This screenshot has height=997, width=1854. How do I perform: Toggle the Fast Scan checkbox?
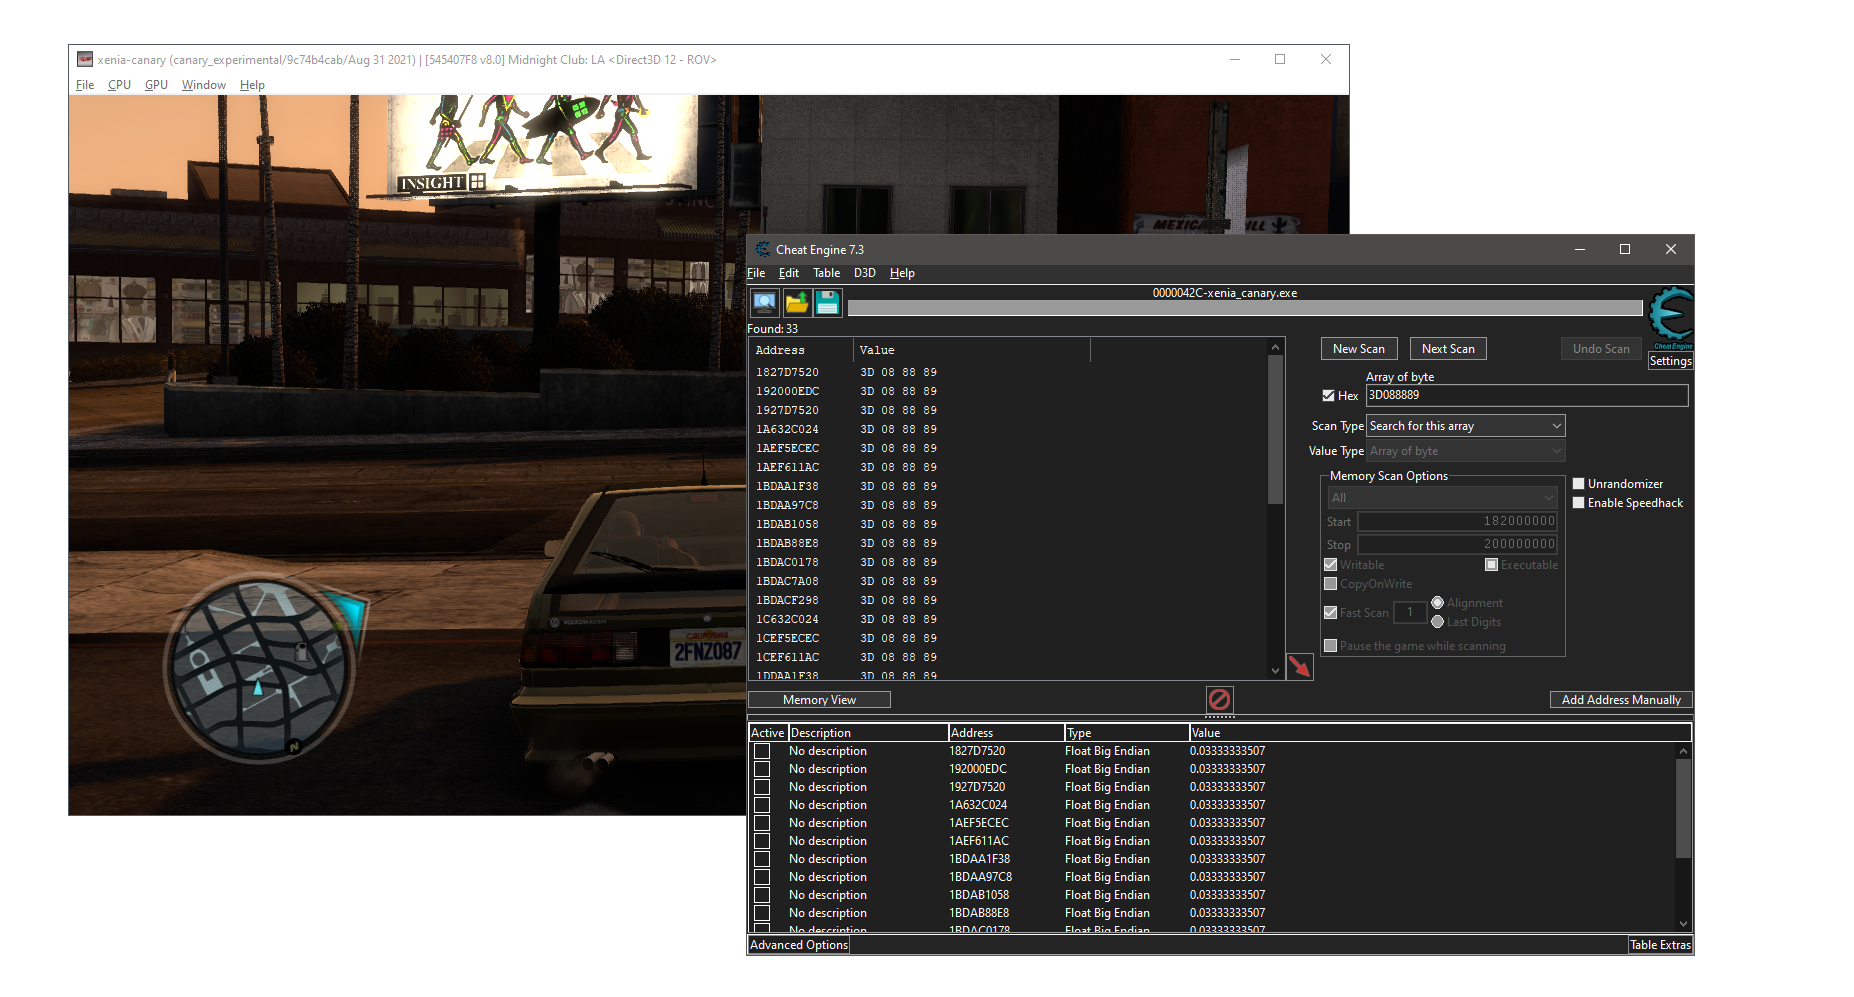[1331, 613]
